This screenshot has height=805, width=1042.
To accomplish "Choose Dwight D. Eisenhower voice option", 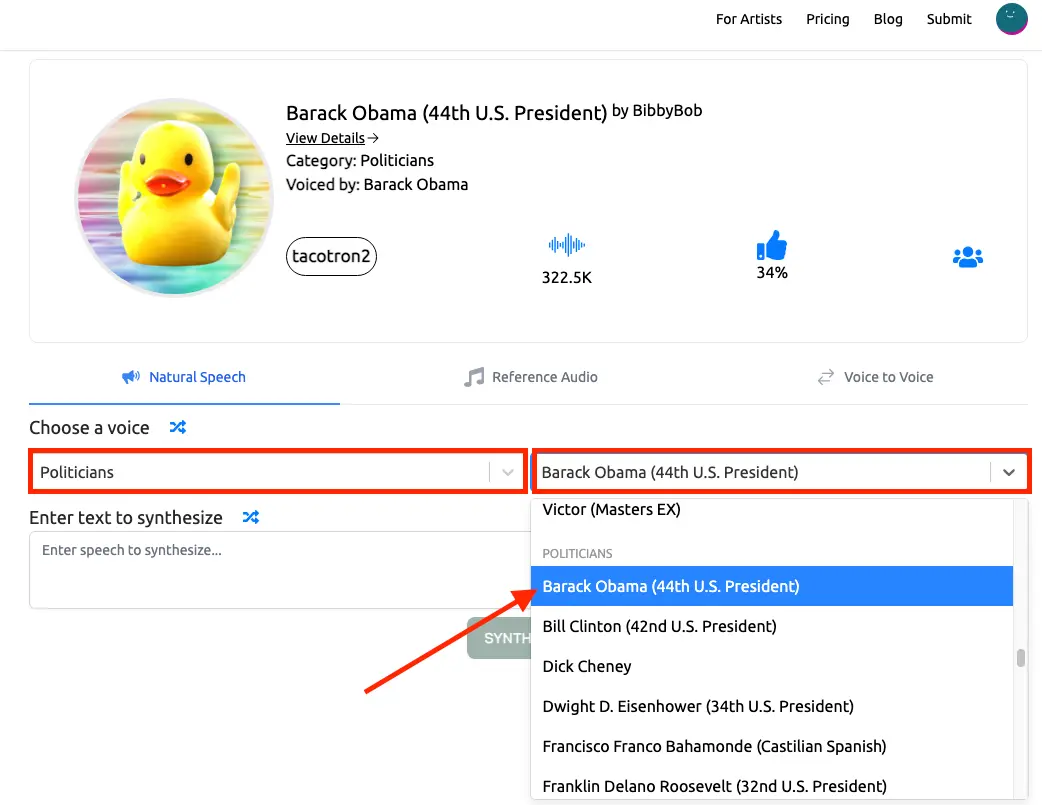I will point(772,706).
